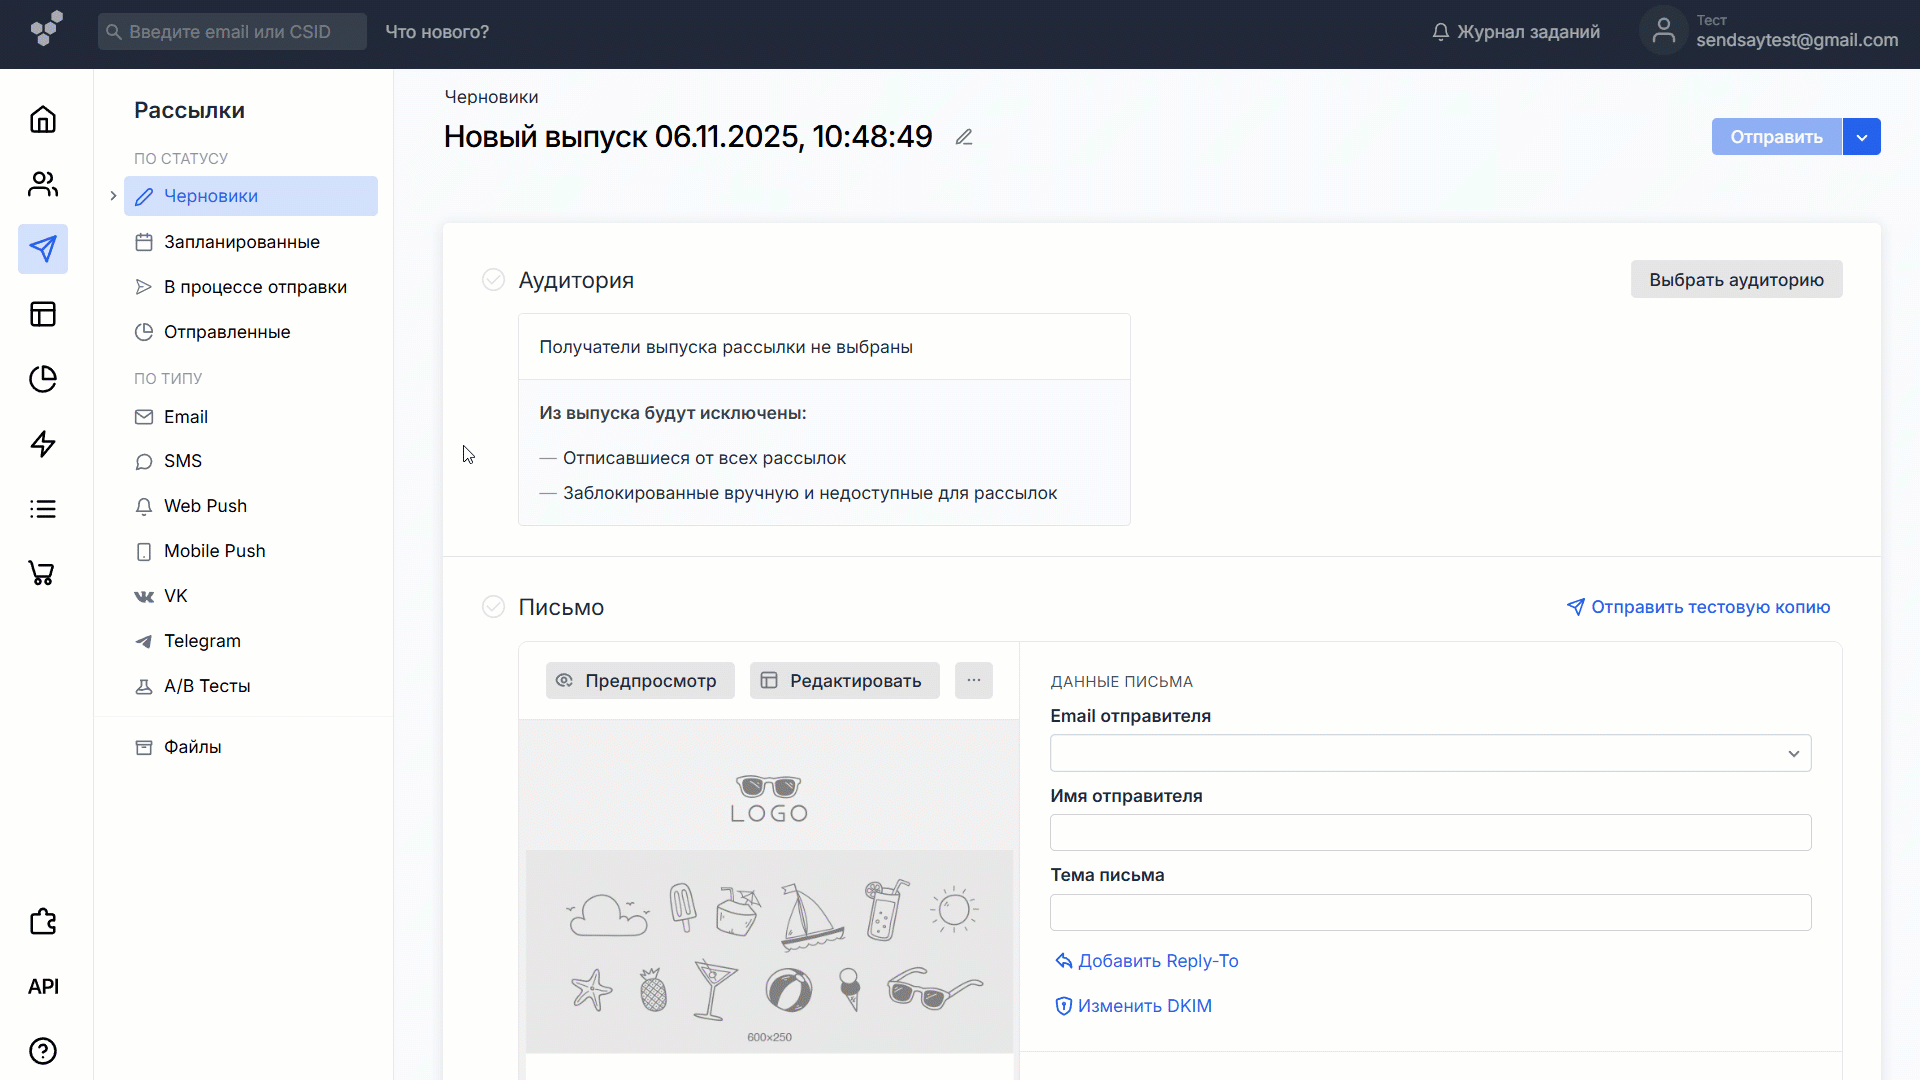Click the Тема письма input field
The height and width of the screenshot is (1080, 1920).
pyautogui.click(x=1430, y=912)
